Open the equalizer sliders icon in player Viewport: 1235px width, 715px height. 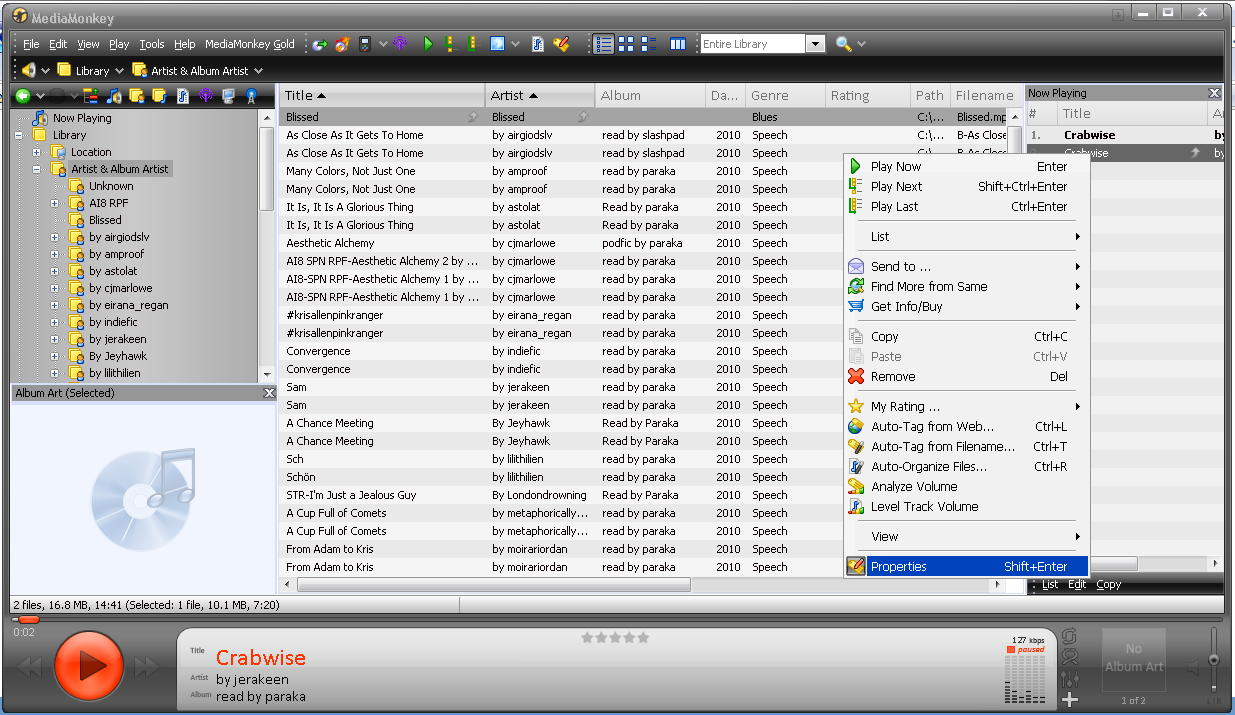coord(1070,679)
